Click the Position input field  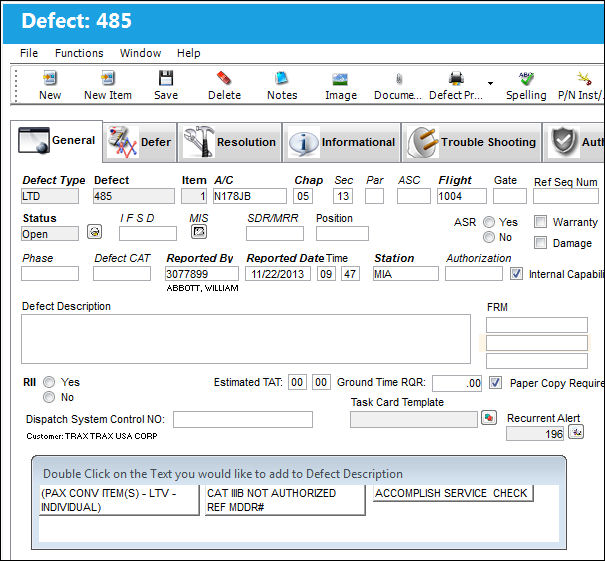click(342, 233)
